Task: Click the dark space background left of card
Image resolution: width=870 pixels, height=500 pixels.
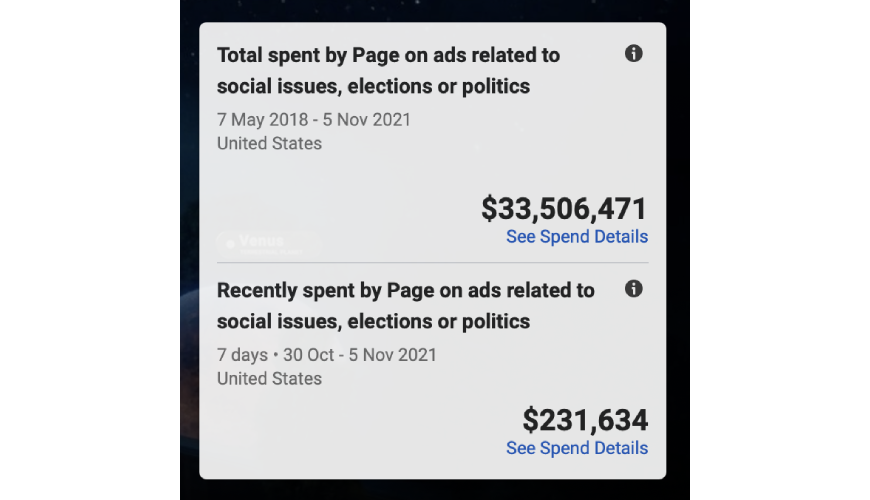Action: tap(189, 250)
